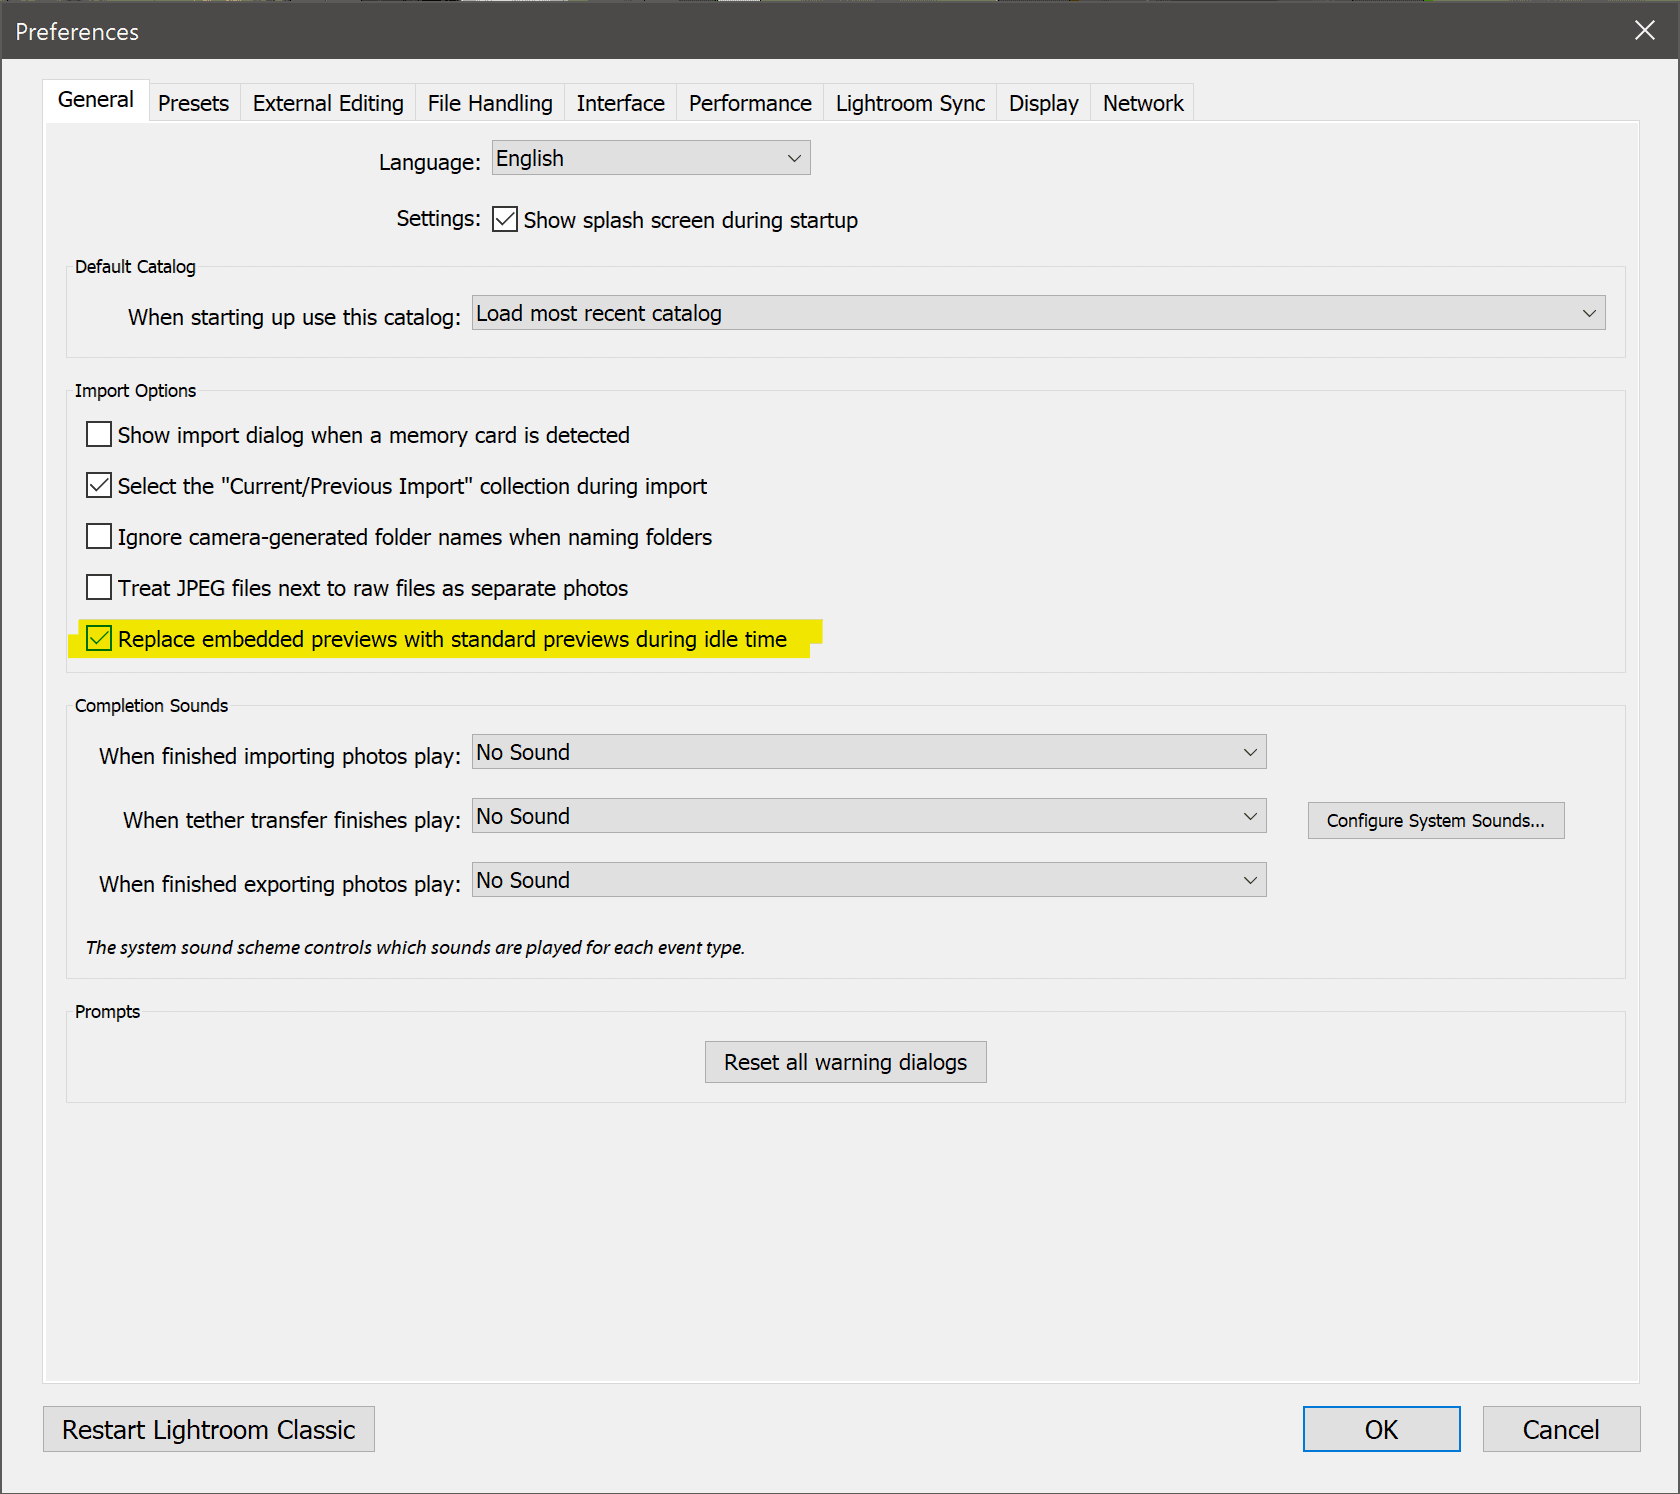Open the finished importing sound dropdown
This screenshot has width=1680, height=1494.
pyautogui.click(x=866, y=751)
